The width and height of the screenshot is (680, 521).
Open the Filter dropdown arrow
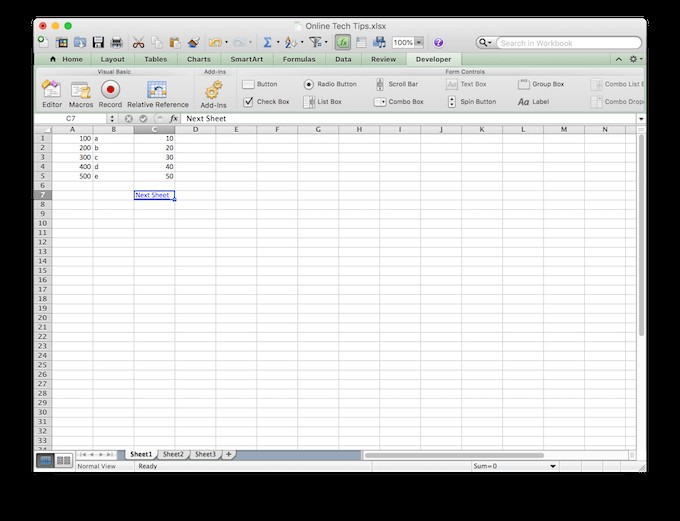pyautogui.click(x=326, y=43)
